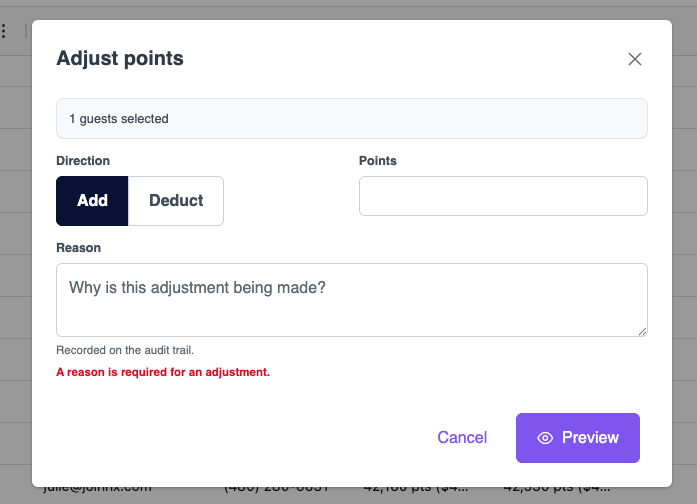Click the Direction field label
Image resolution: width=697 pixels, height=504 pixels.
click(x=83, y=161)
